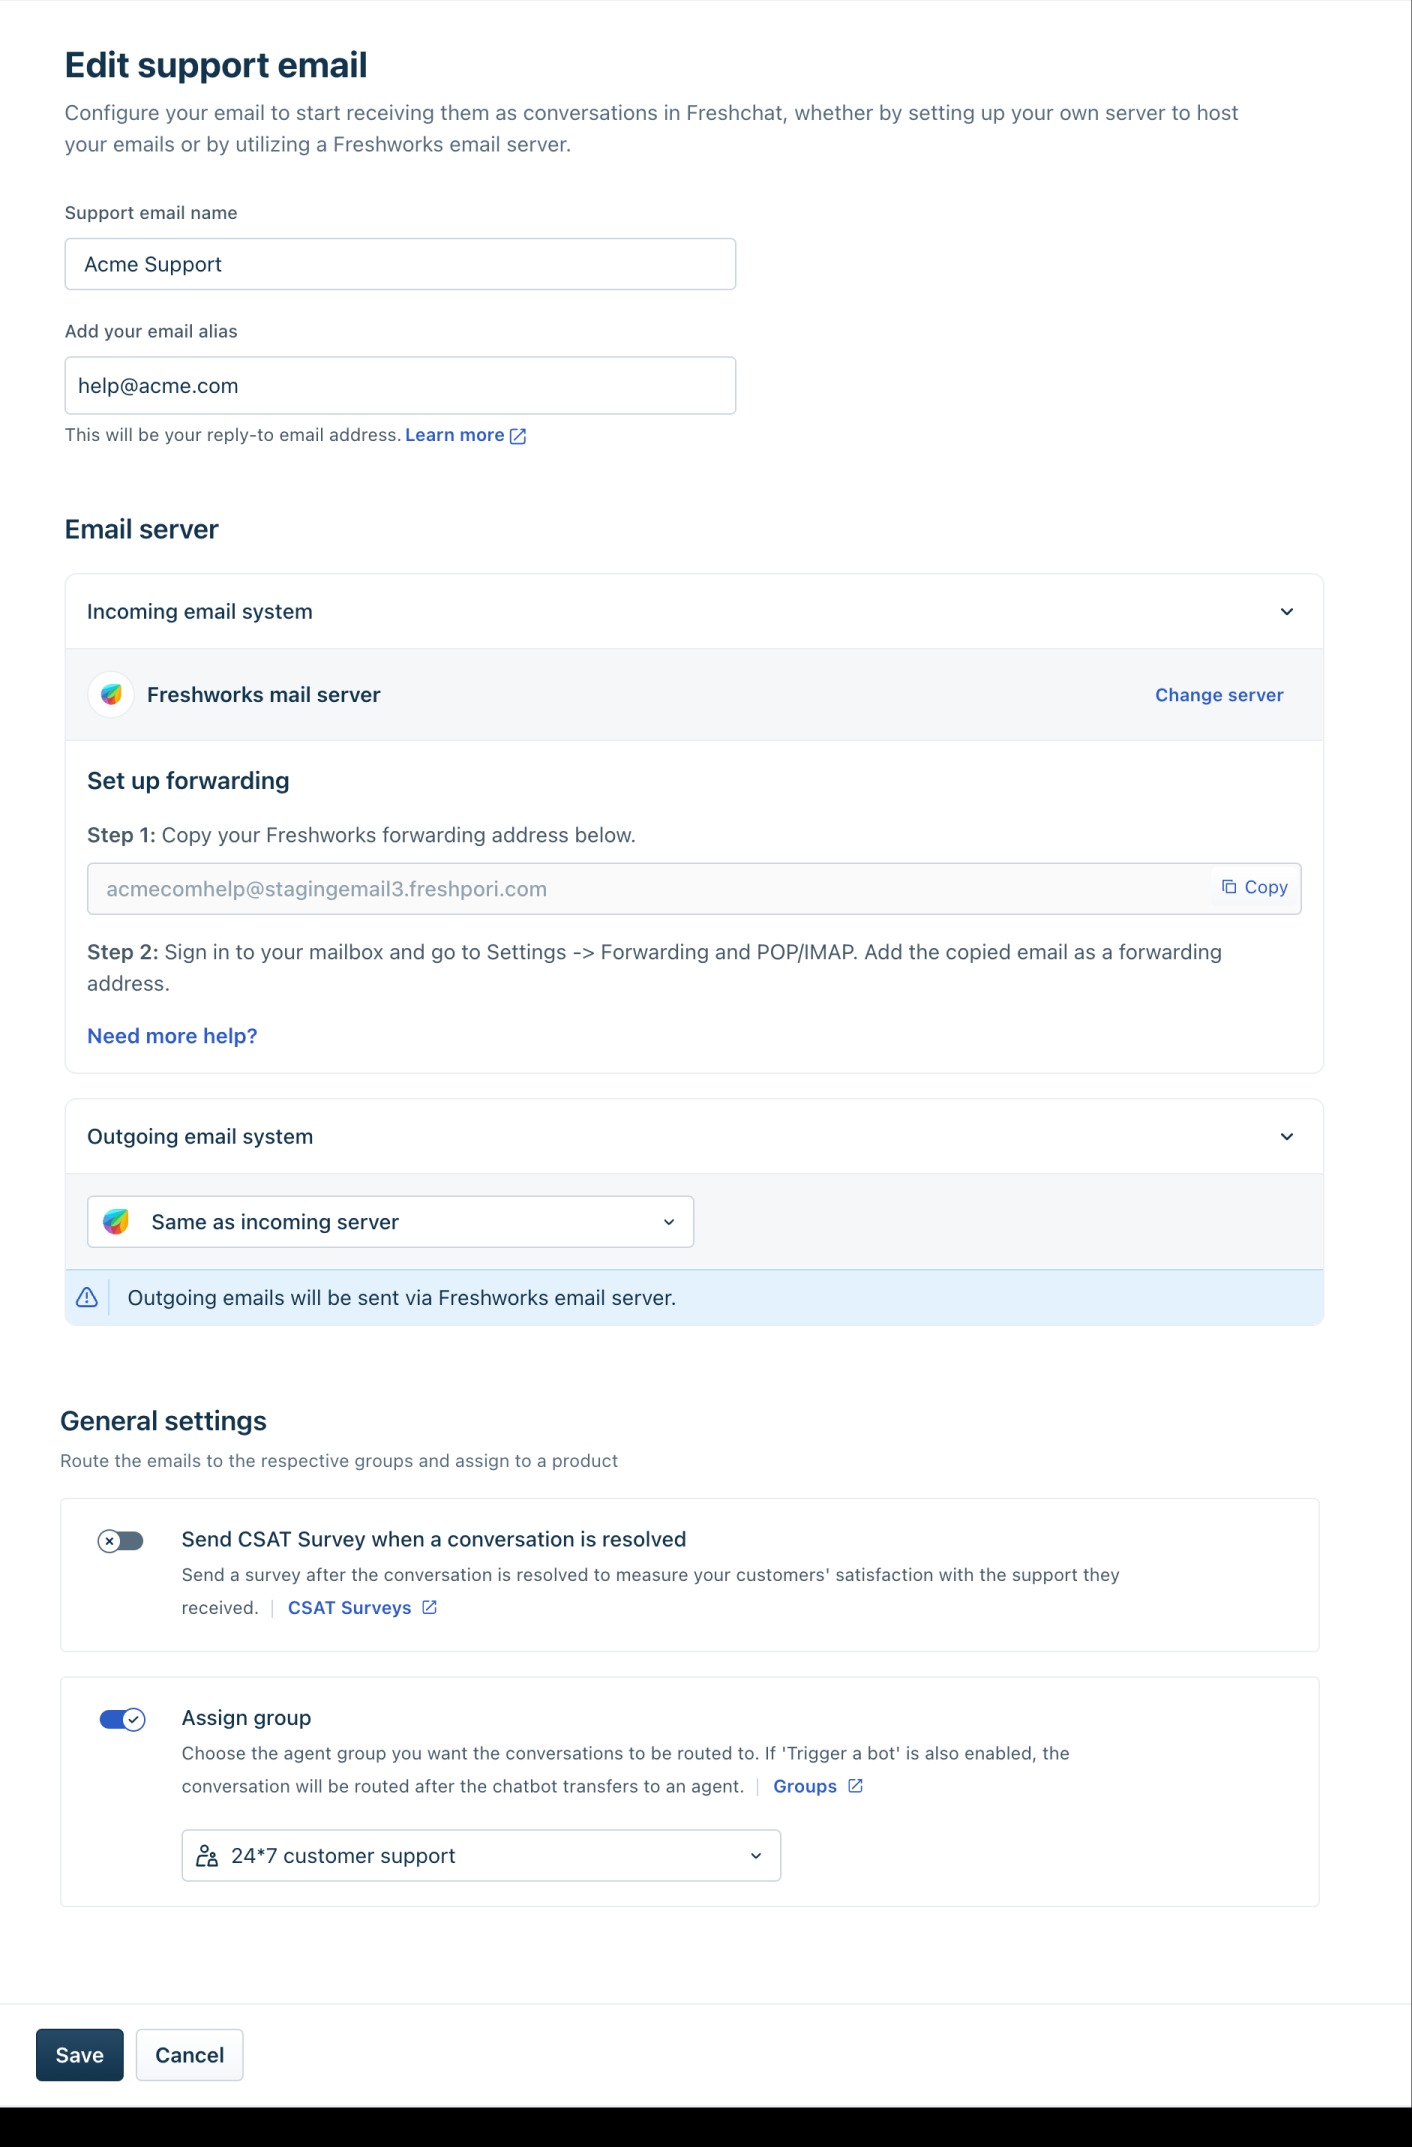Click the external link icon next to Groups
1412x2147 pixels.
(x=855, y=1786)
